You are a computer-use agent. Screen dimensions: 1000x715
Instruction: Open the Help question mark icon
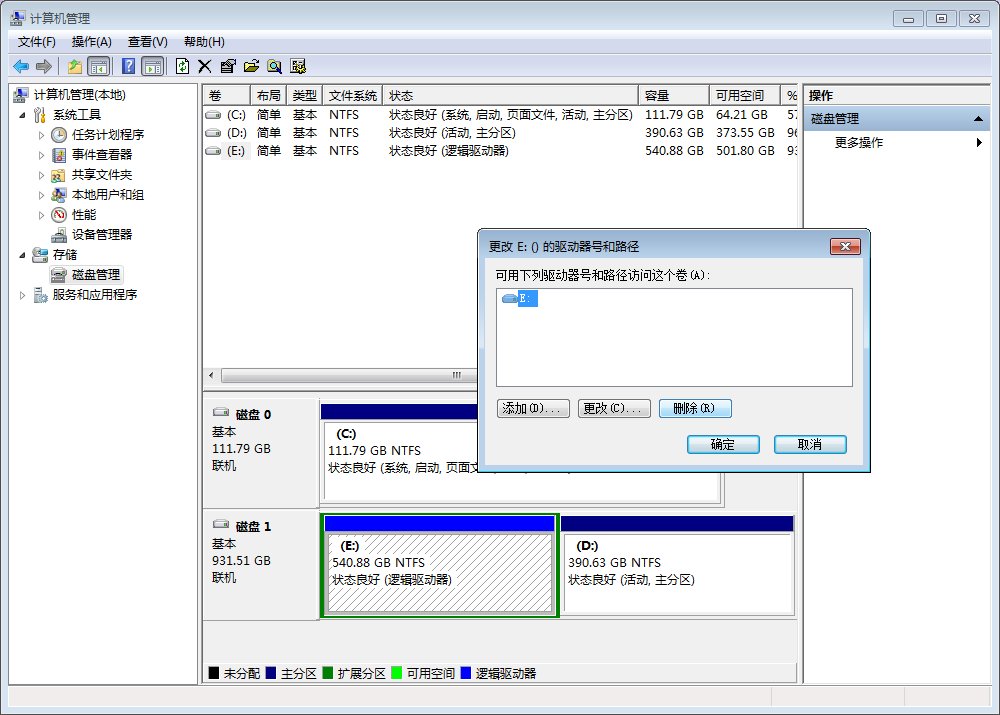(x=128, y=66)
